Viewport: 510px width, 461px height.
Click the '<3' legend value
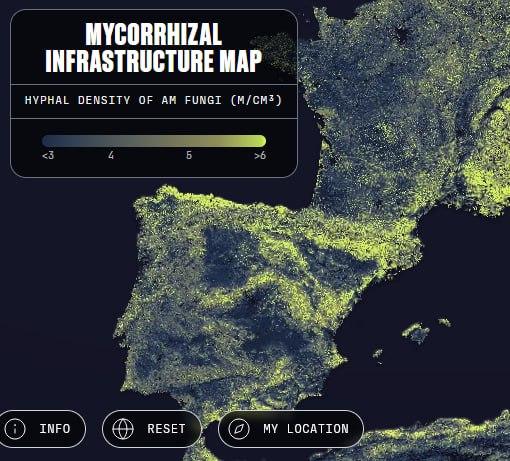(48, 155)
